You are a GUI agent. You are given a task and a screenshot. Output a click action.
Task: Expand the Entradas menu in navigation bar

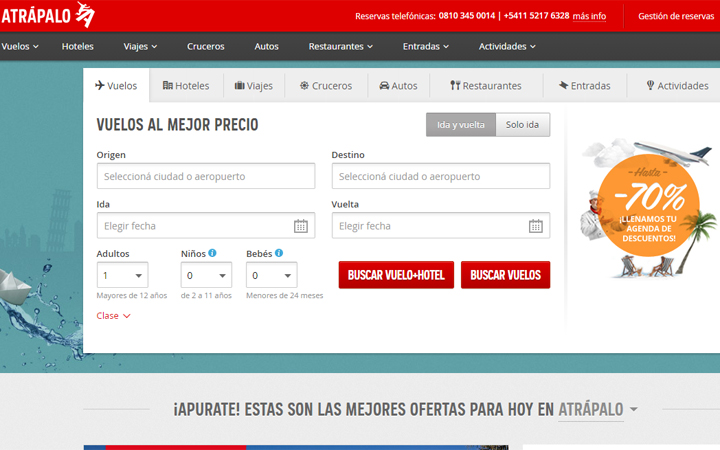[x=426, y=46]
